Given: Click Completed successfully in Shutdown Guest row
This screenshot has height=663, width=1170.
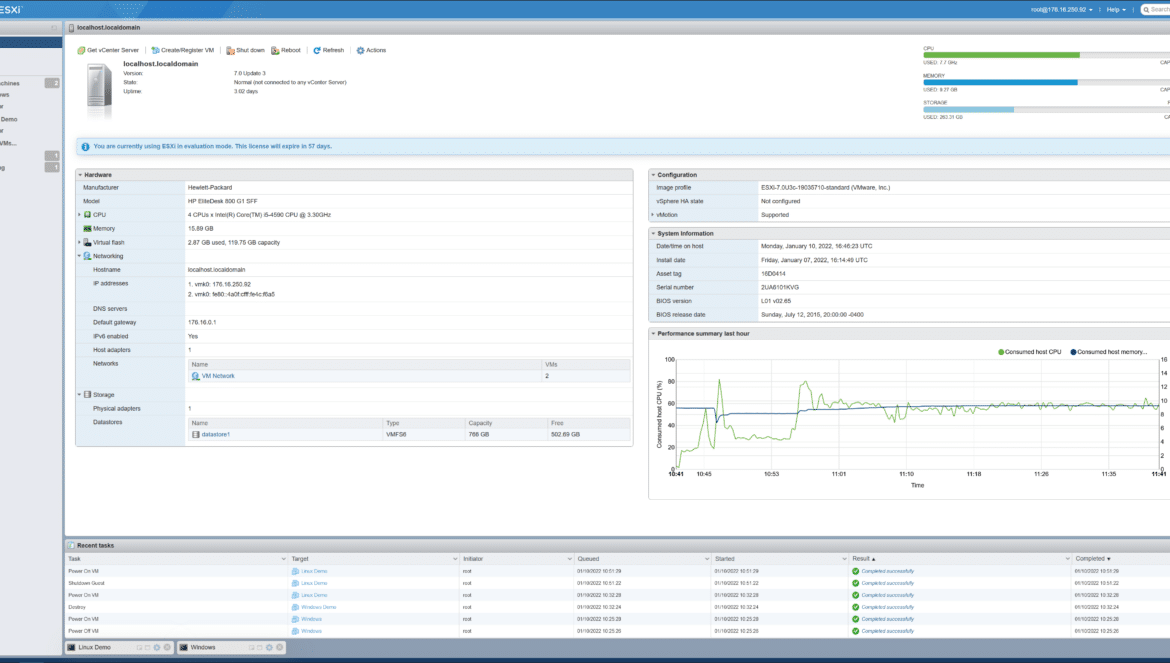Looking at the screenshot, I should pos(888,583).
